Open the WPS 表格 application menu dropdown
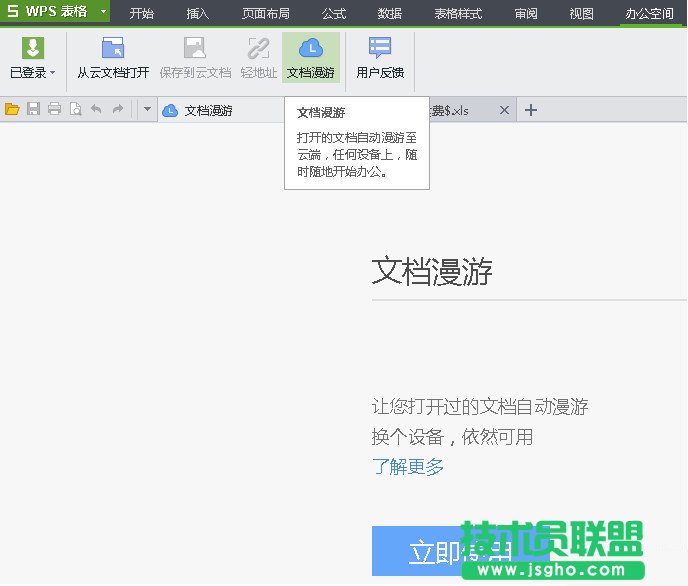Screen dimensions: 688x586 103,12
